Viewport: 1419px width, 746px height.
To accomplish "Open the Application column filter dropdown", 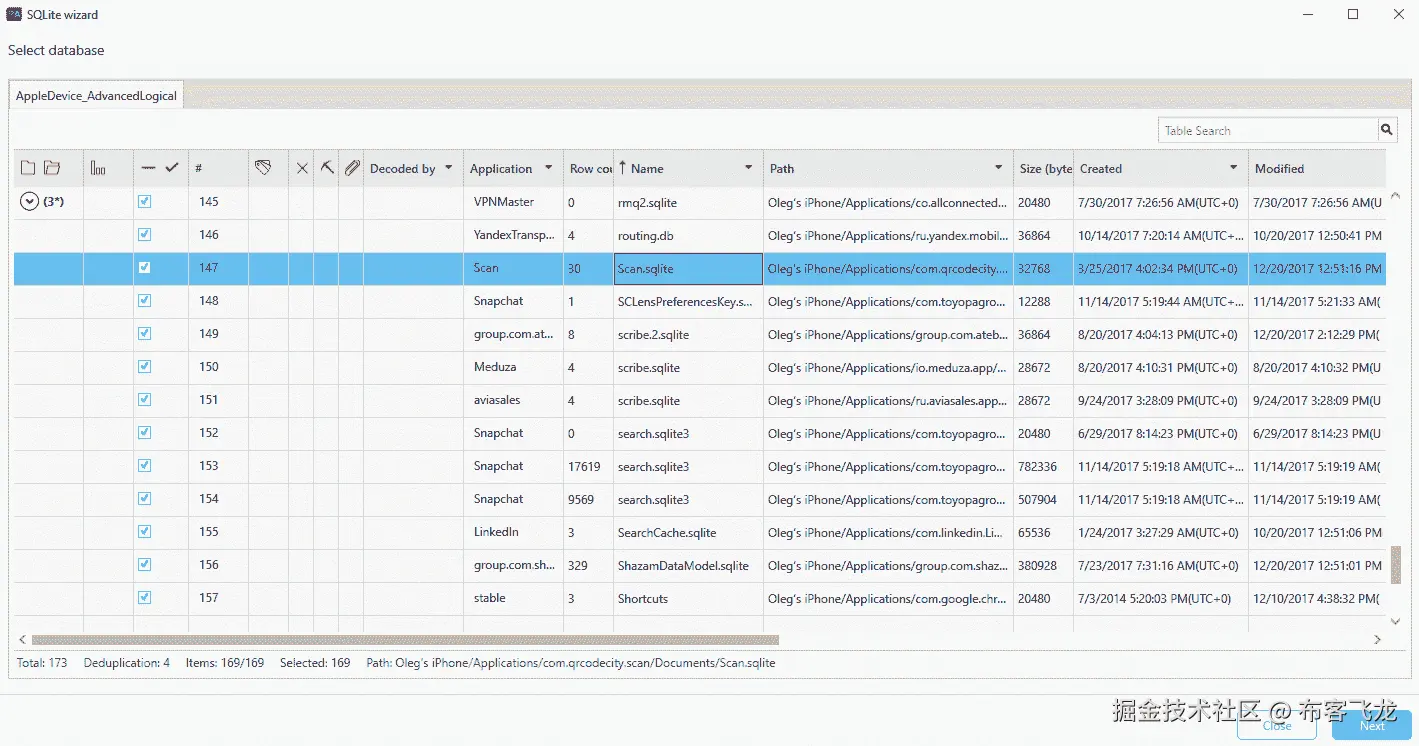I will click(x=549, y=168).
